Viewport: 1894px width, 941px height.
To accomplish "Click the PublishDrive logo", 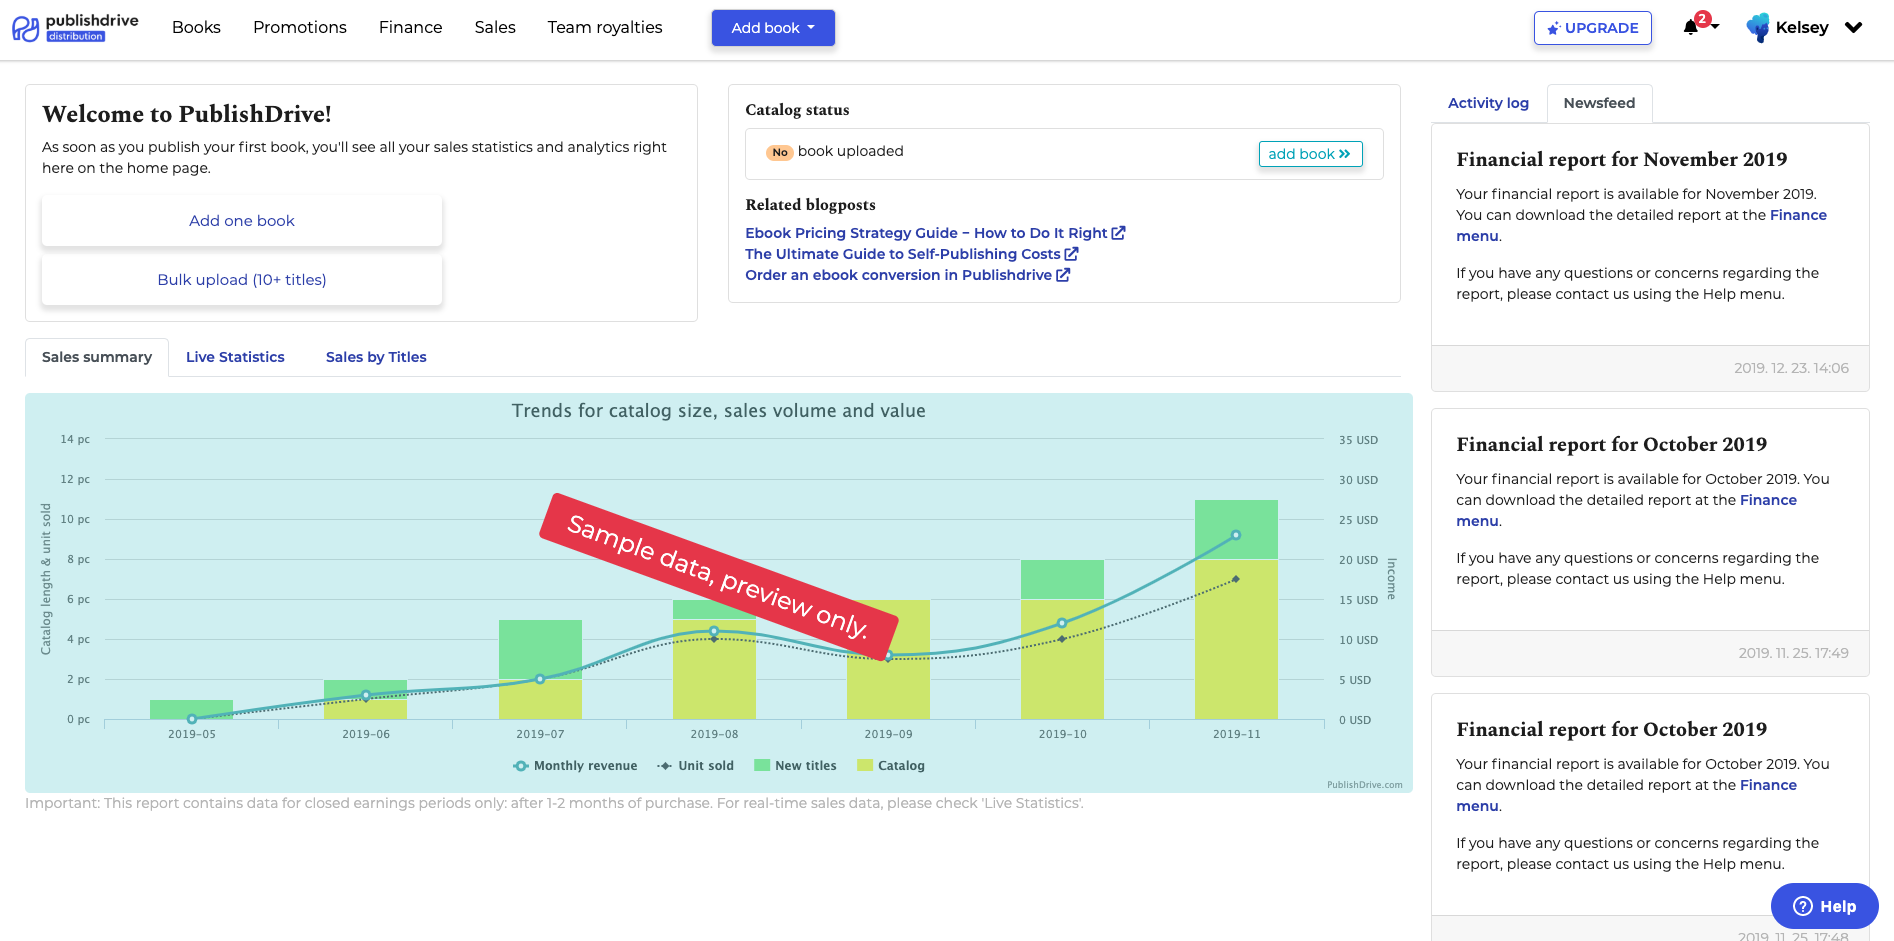I will [x=75, y=27].
